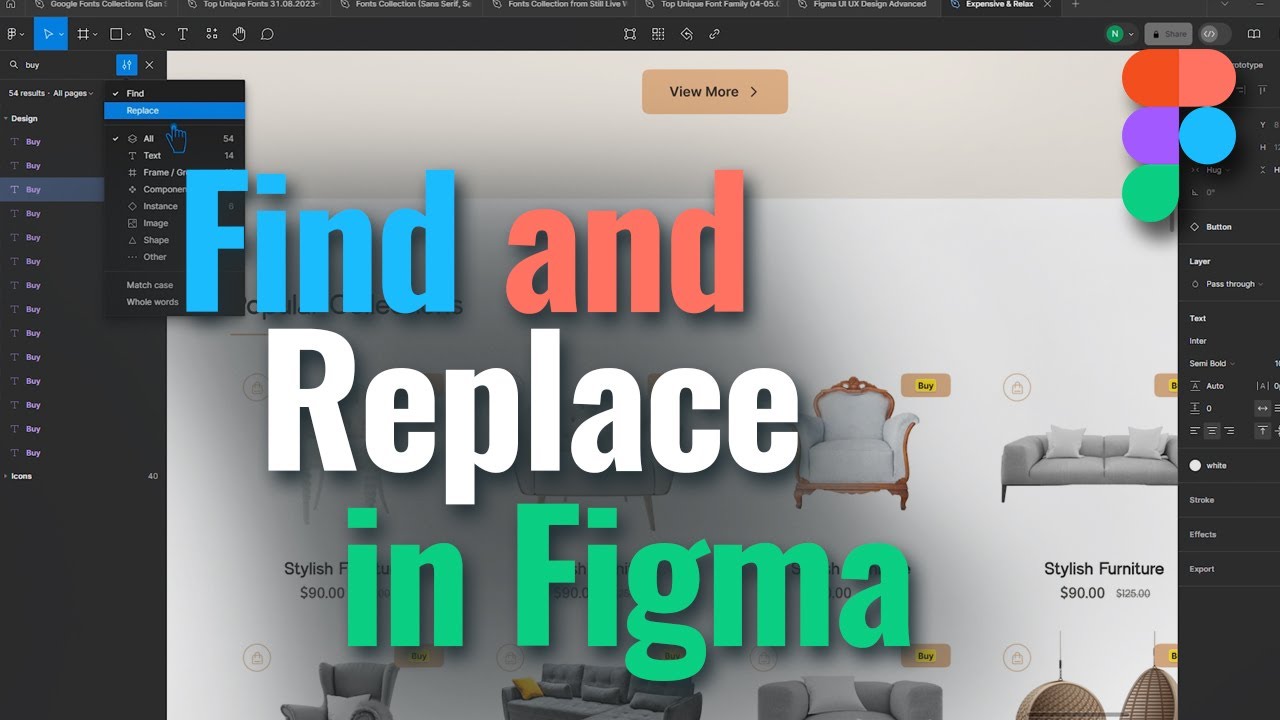Screen dimensions: 1280x720
Task: Collapse the Design results group
Action: click(5, 118)
